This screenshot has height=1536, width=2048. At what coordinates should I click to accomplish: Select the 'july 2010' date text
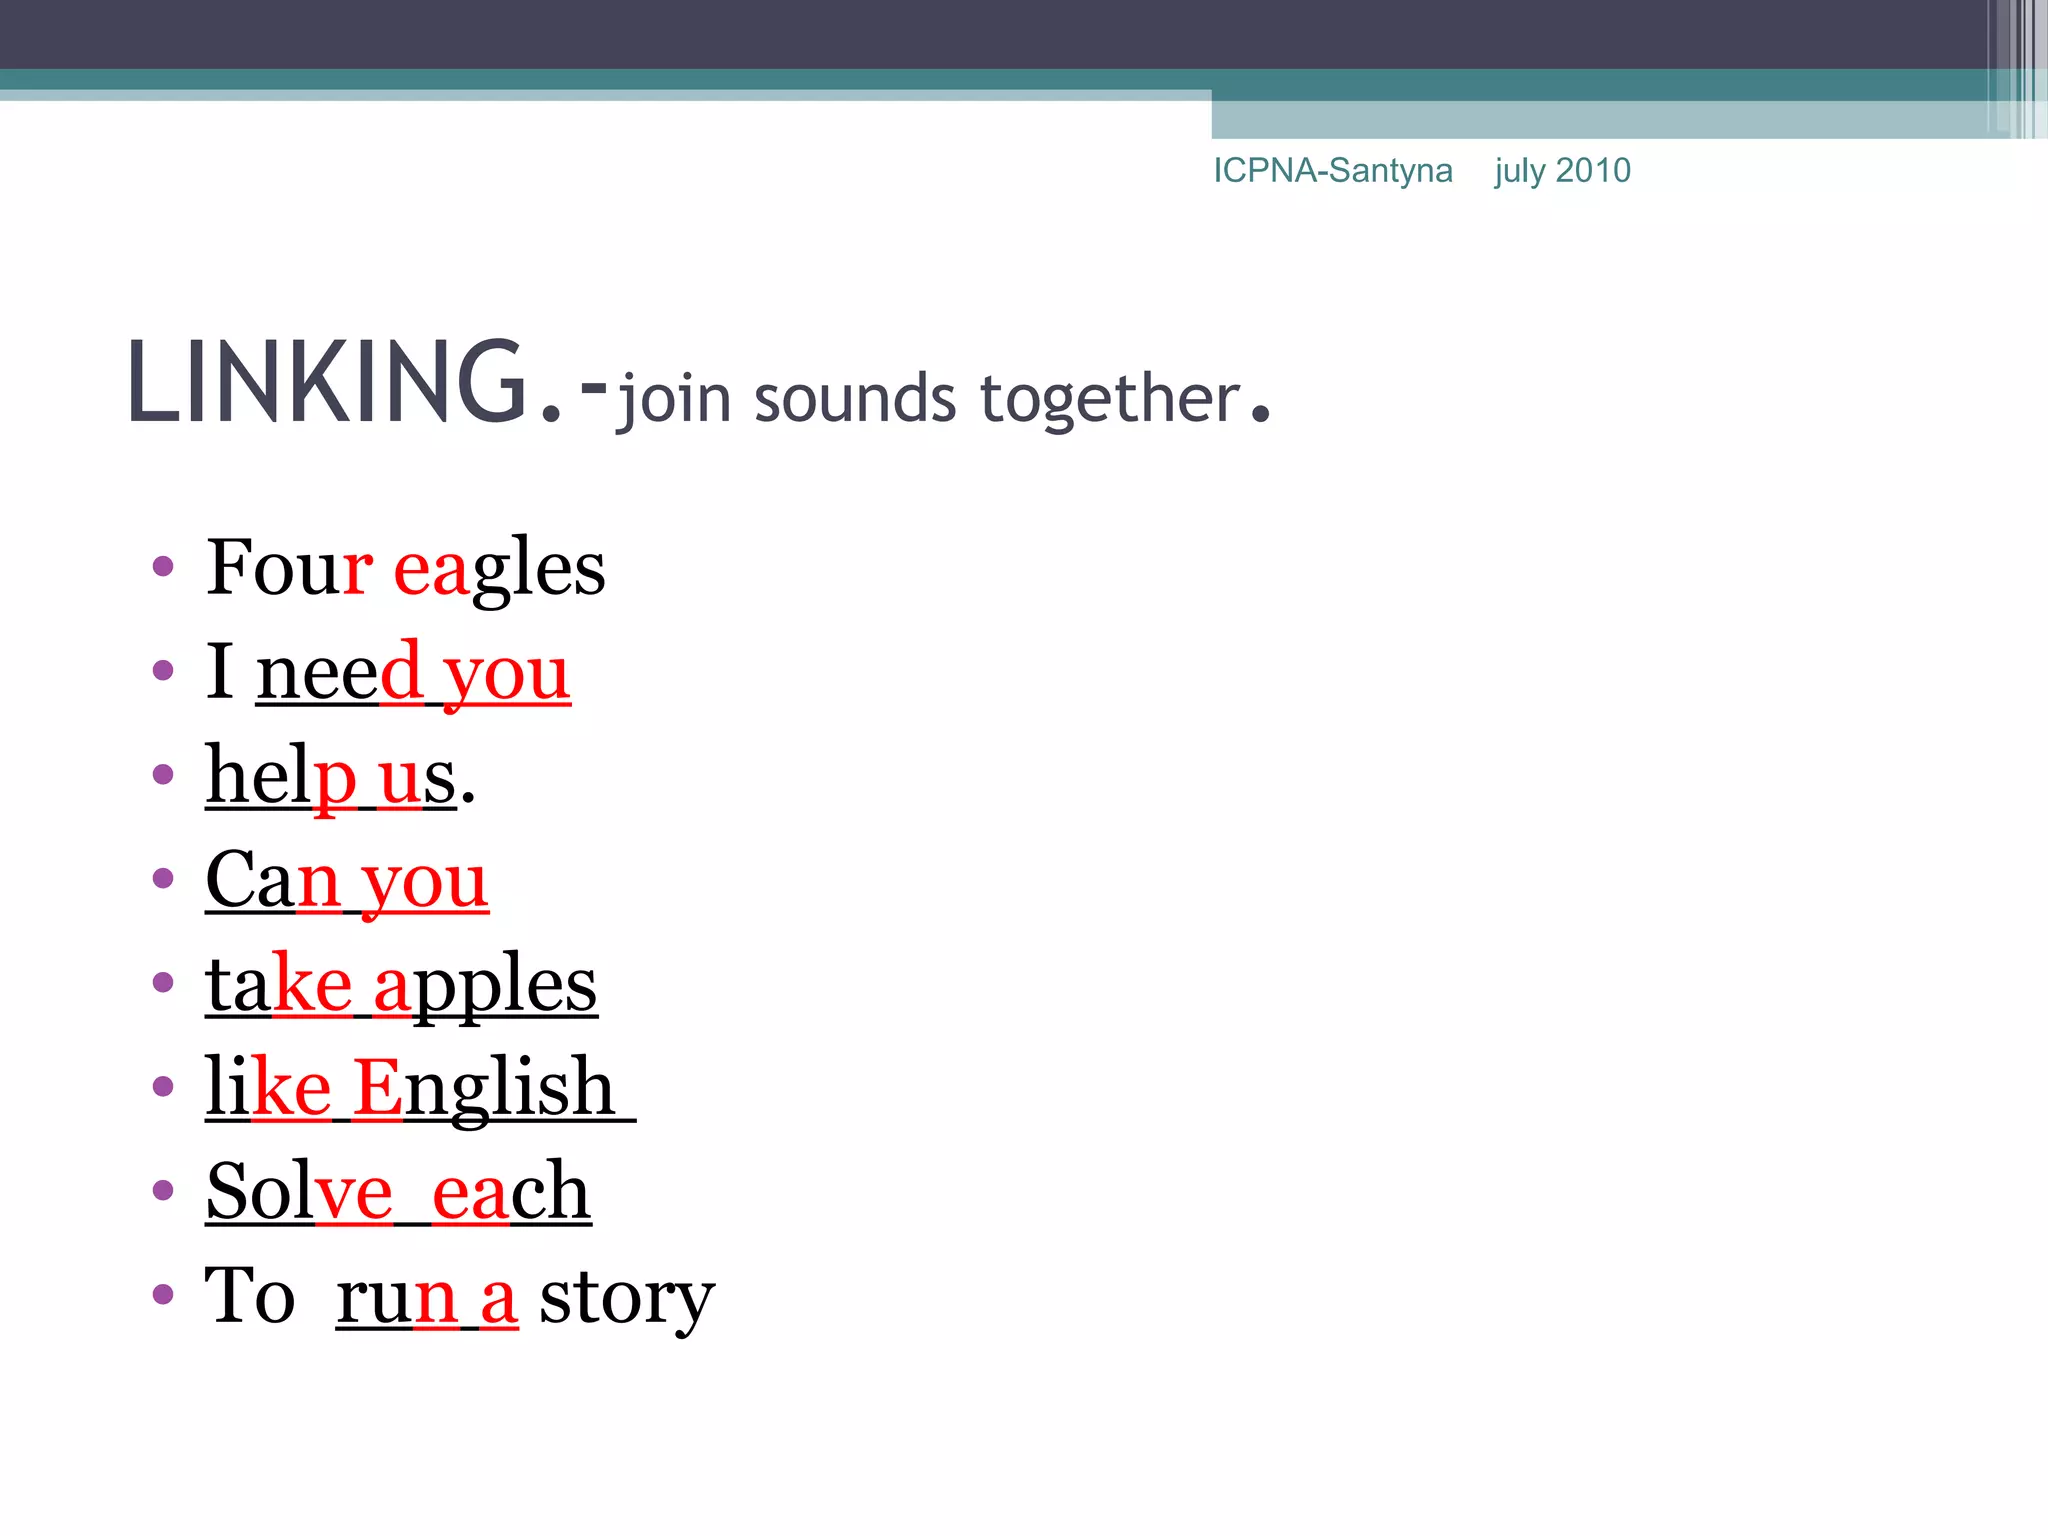tap(1562, 171)
